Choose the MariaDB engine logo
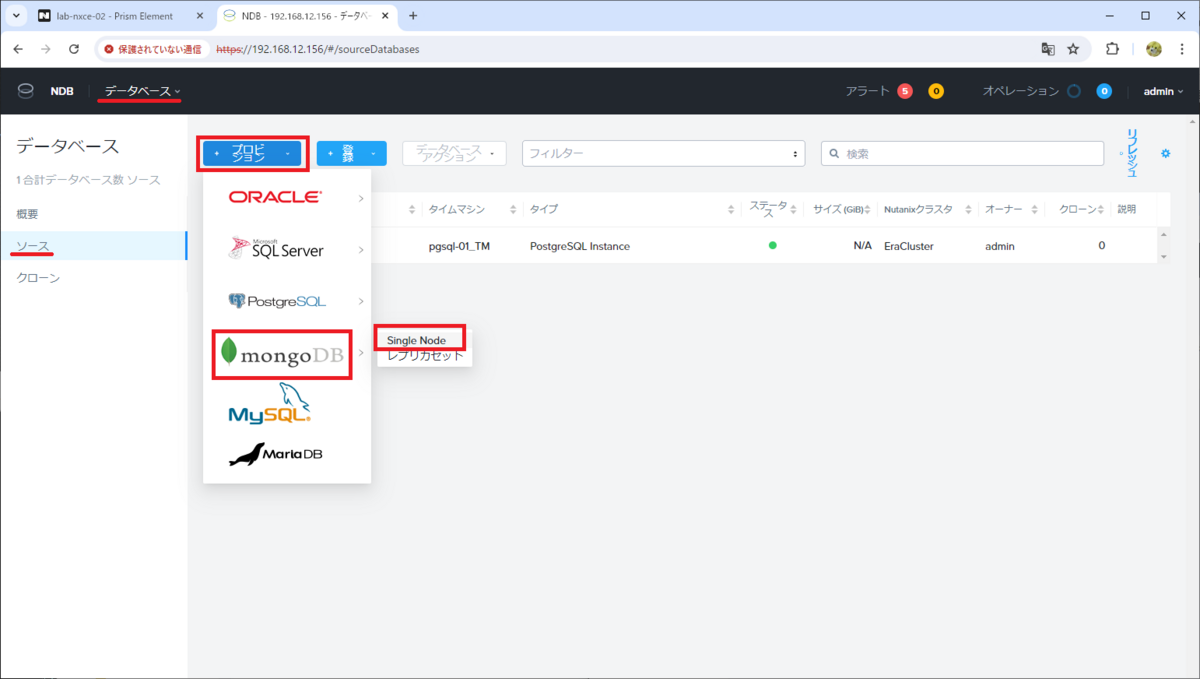1200x679 pixels. pos(276,455)
